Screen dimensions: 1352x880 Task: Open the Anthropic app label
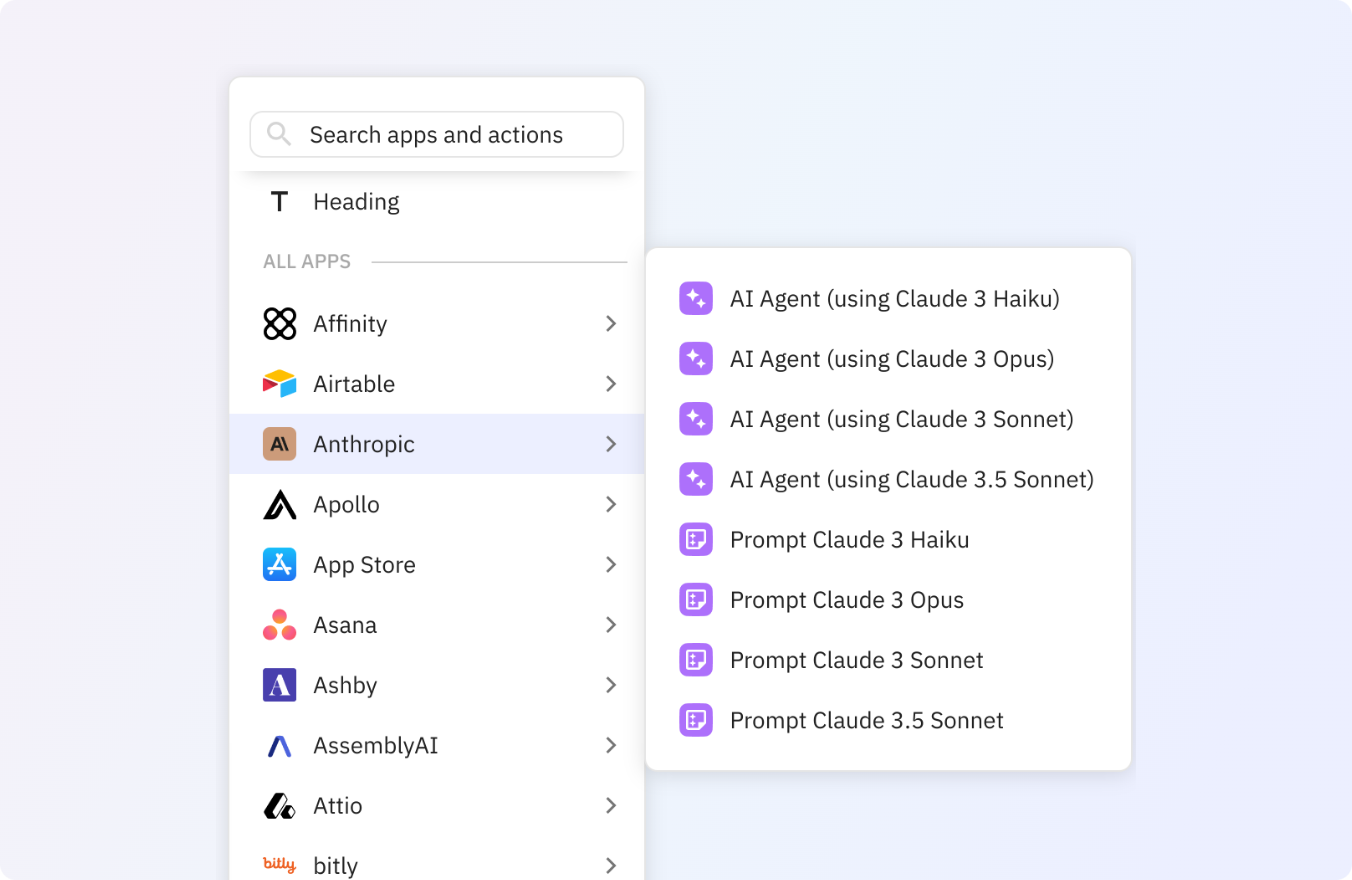364,445
